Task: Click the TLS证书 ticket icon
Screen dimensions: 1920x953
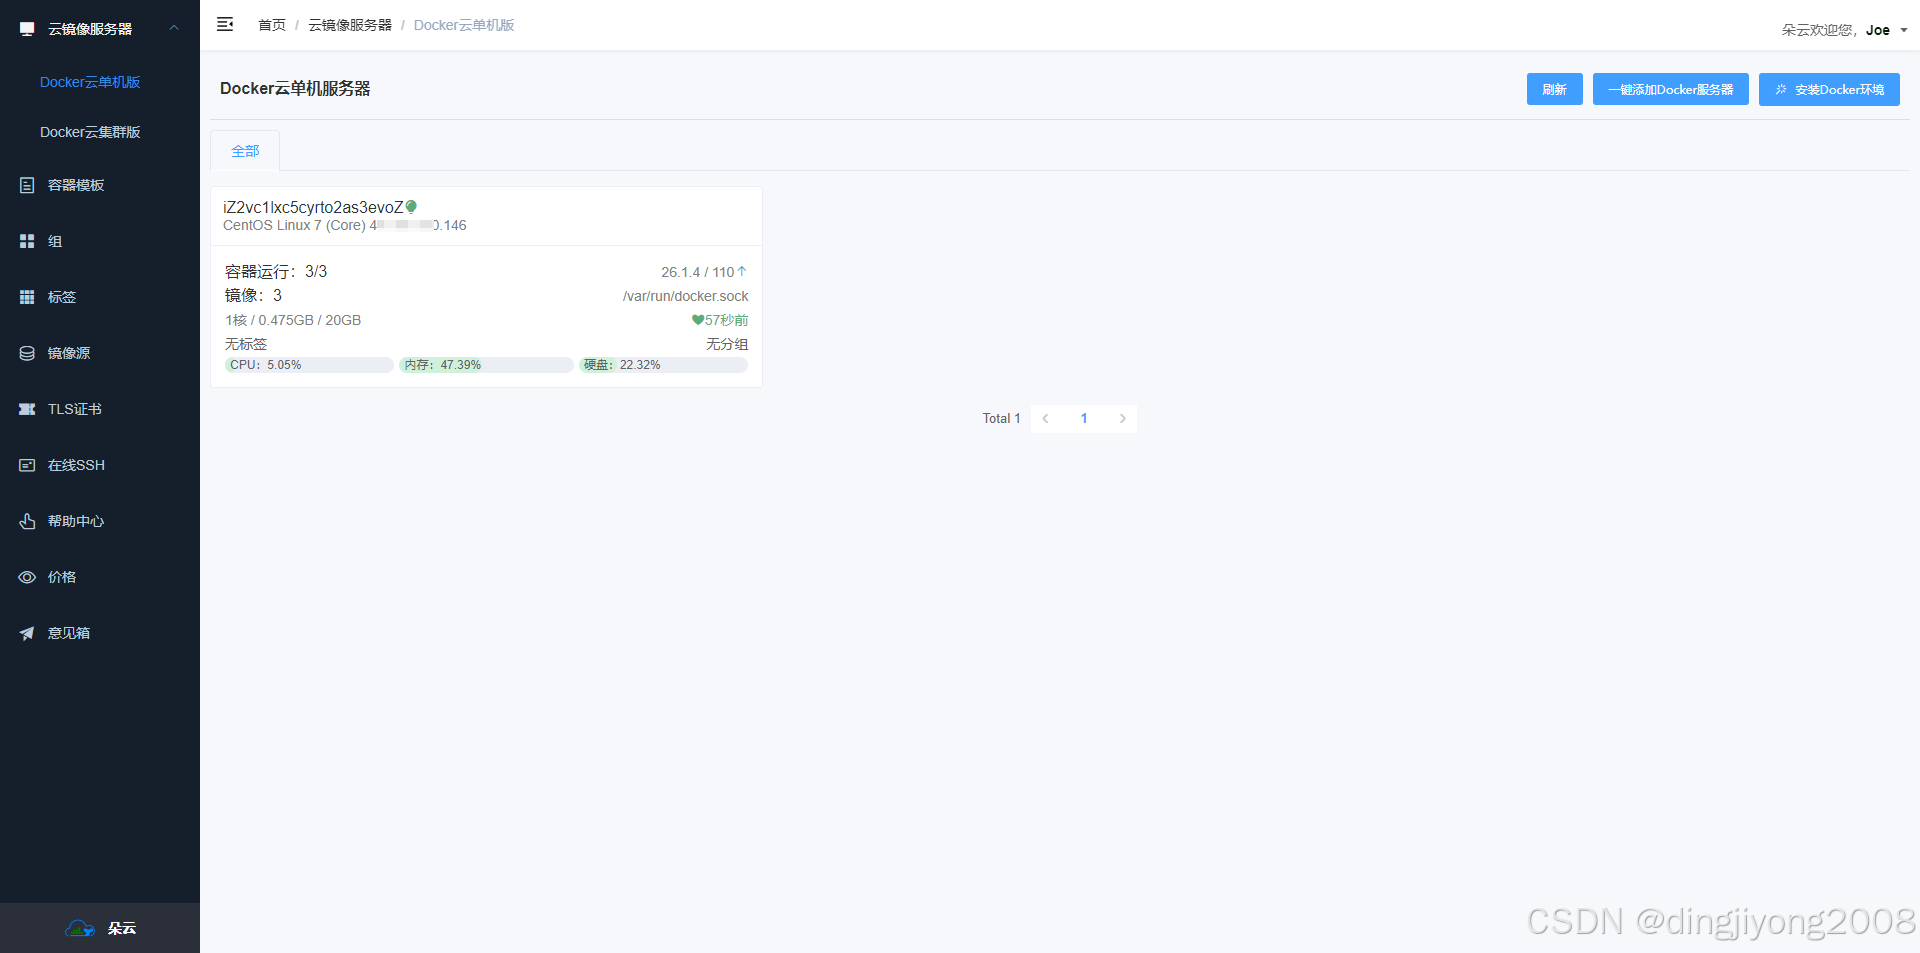Action: point(27,409)
